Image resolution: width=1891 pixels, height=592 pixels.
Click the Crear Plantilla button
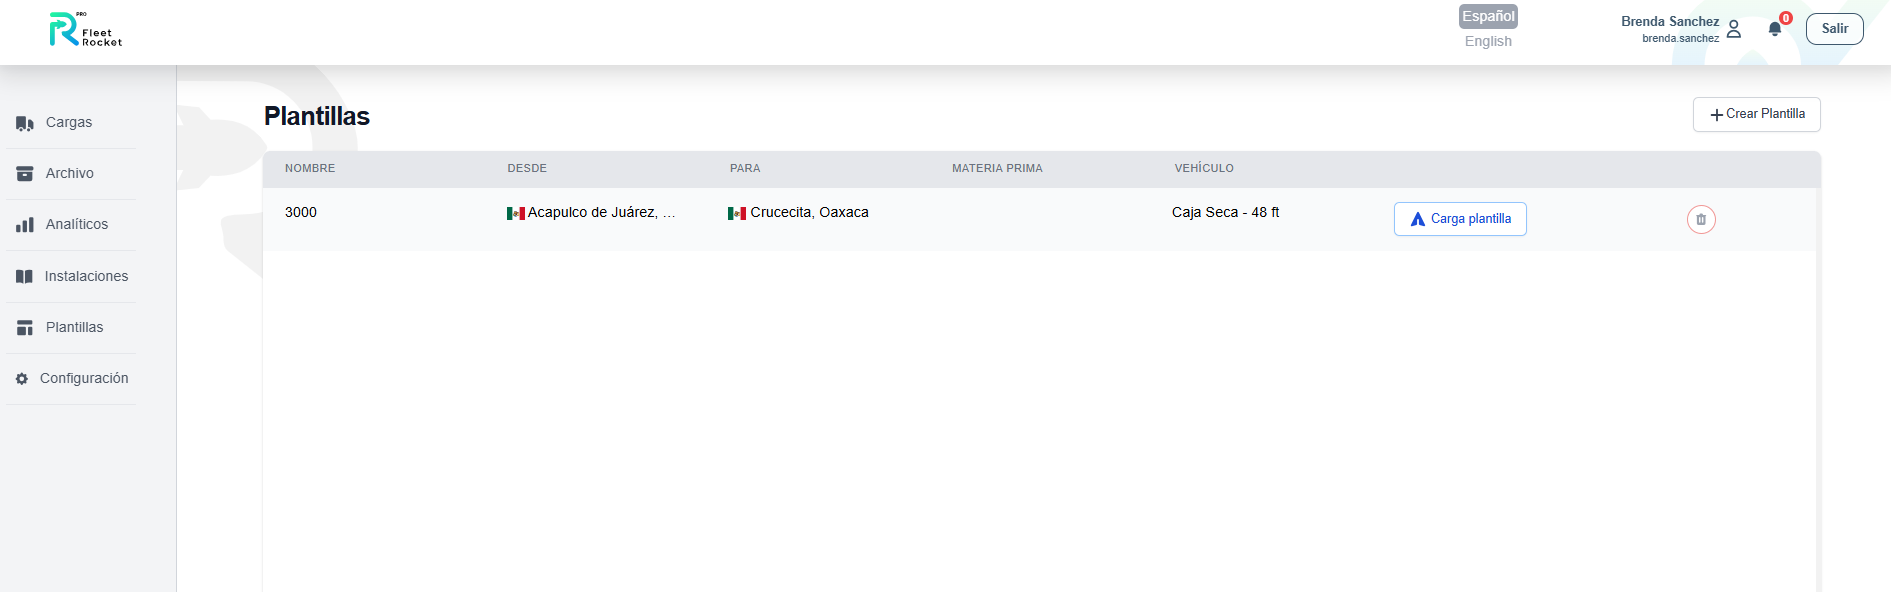click(x=1756, y=114)
